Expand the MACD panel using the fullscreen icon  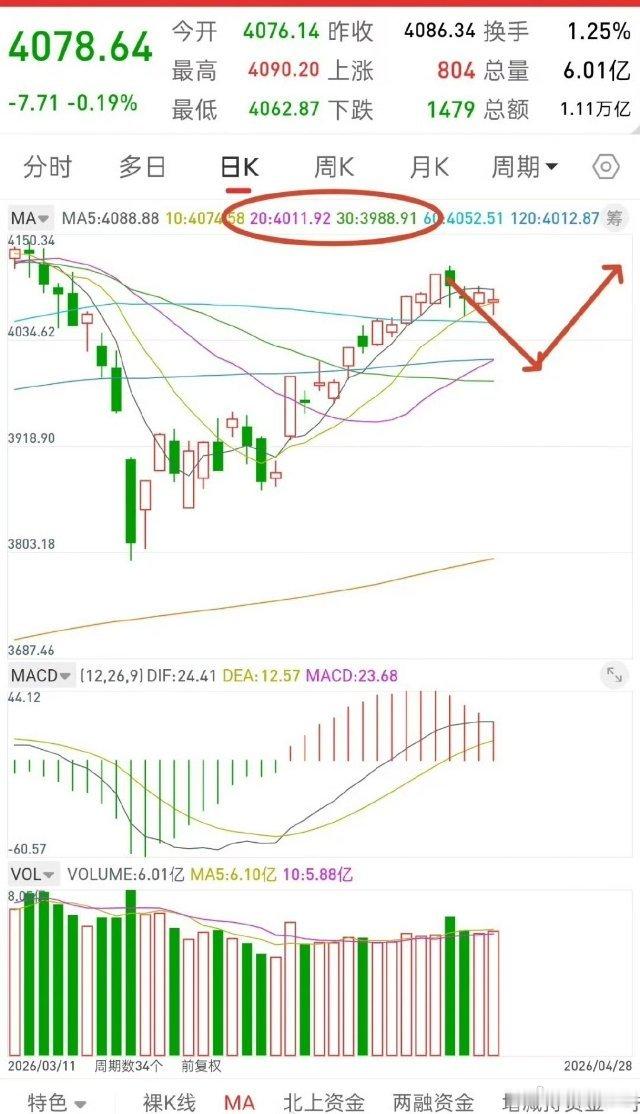click(x=614, y=675)
